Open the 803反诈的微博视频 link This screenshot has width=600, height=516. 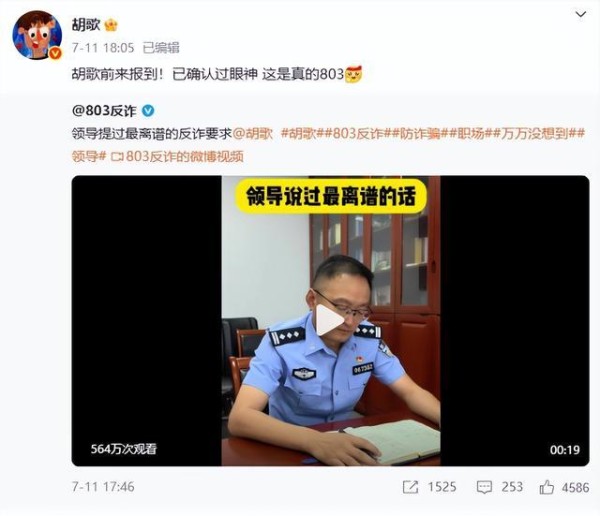[x=177, y=157]
